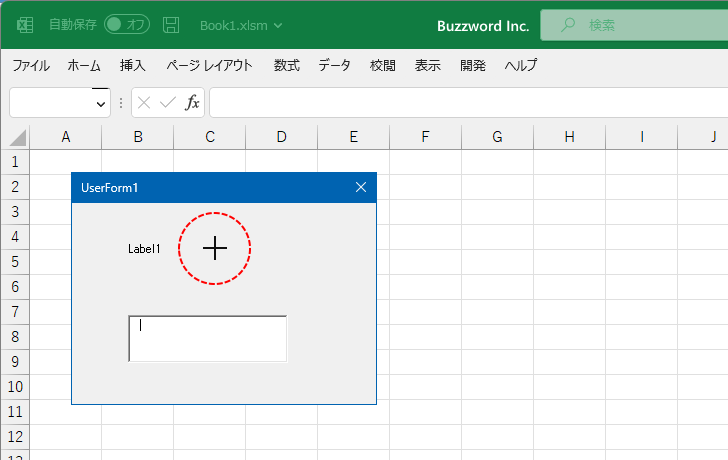This screenshot has width=728, height=460.
Task: Select column A header
Action: 66,137
